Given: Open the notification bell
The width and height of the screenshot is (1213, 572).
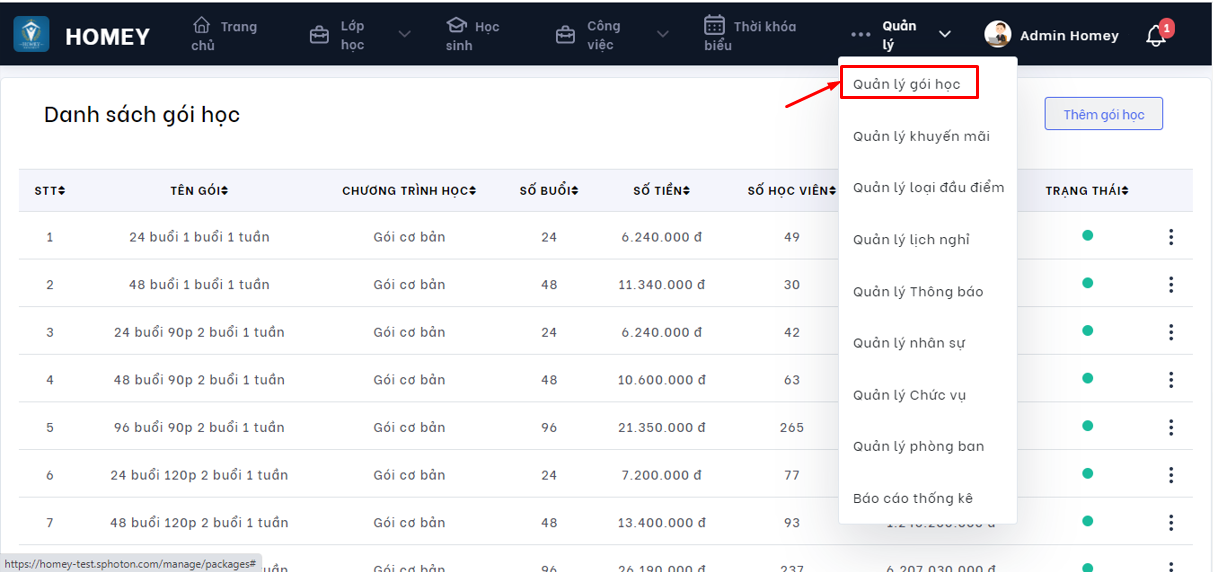Looking at the screenshot, I should pos(1155,37).
